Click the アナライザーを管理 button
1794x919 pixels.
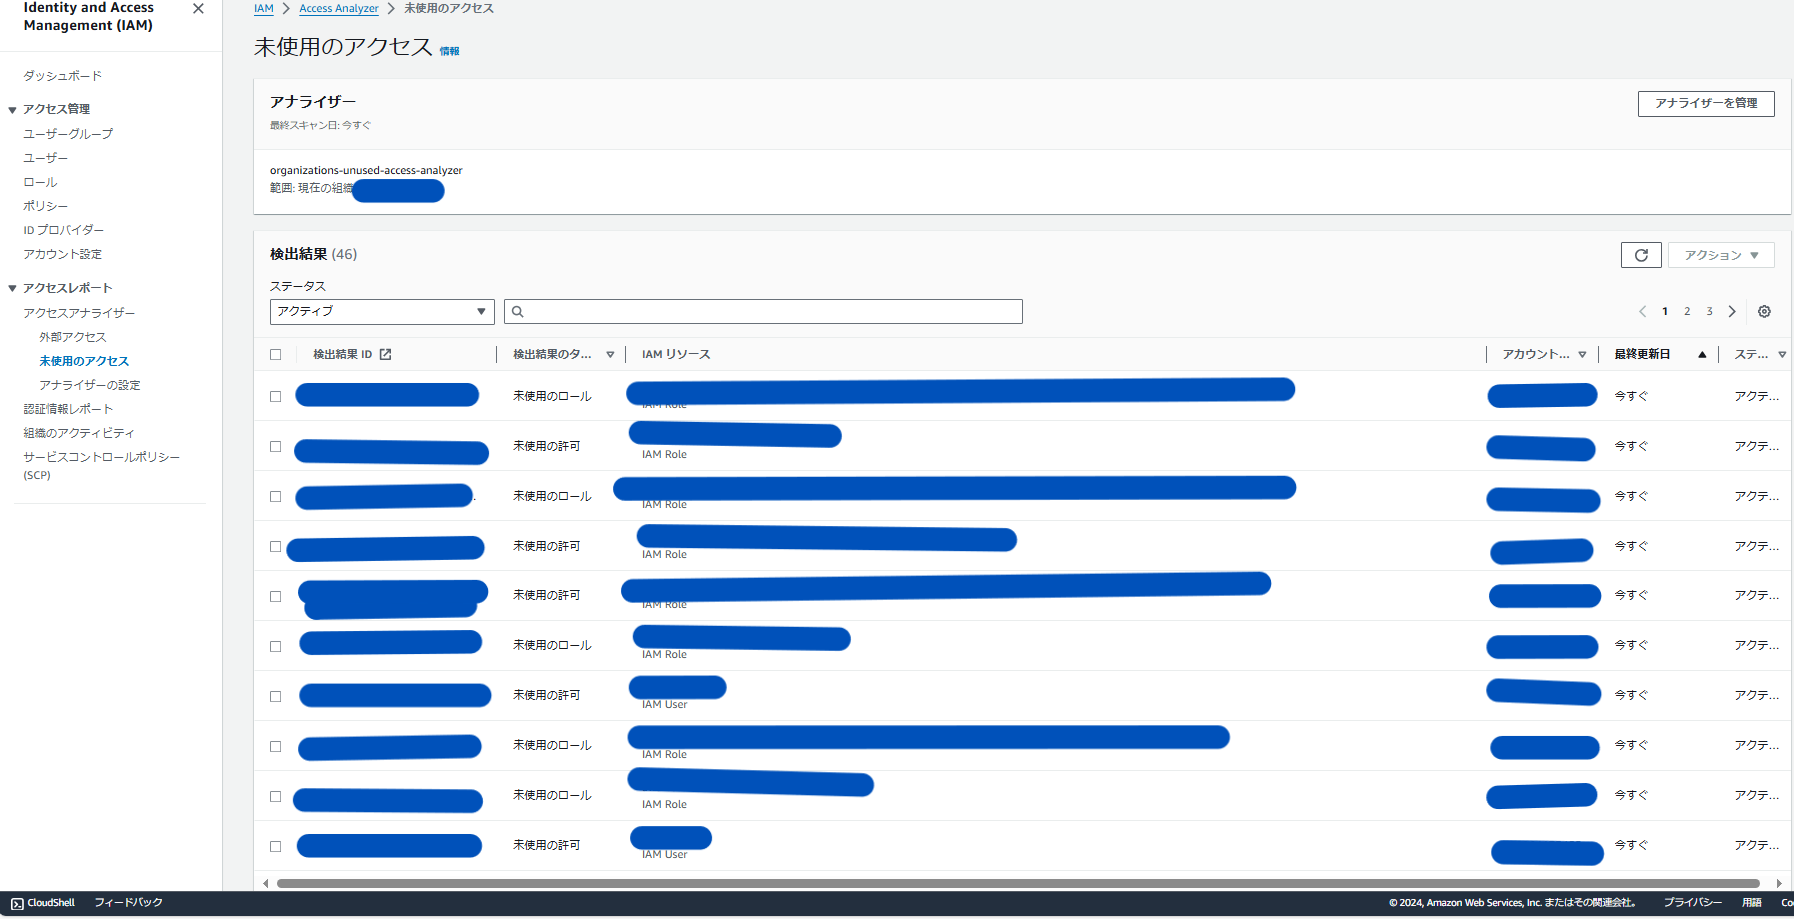point(1706,103)
